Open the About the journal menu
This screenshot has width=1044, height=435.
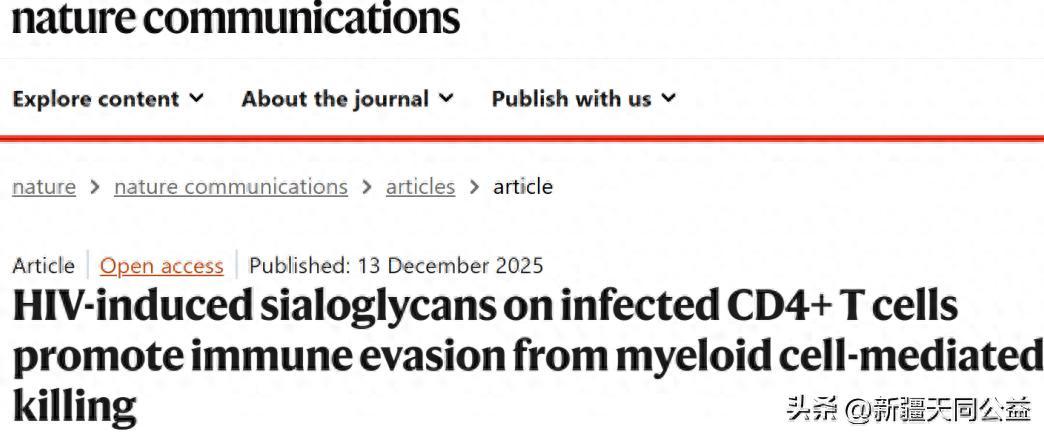[335, 99]
